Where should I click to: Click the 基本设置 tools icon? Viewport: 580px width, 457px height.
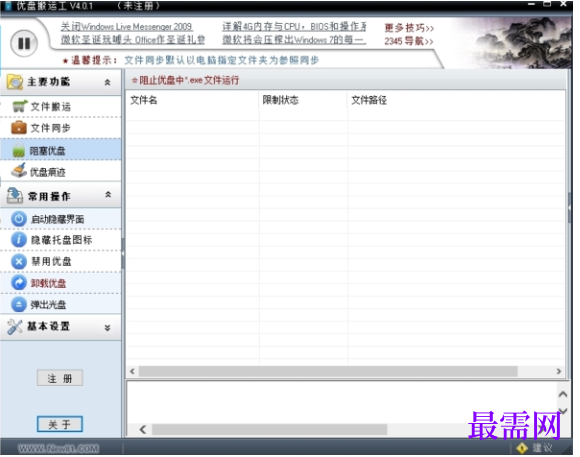pyautogui.click(x=15, y=327)
